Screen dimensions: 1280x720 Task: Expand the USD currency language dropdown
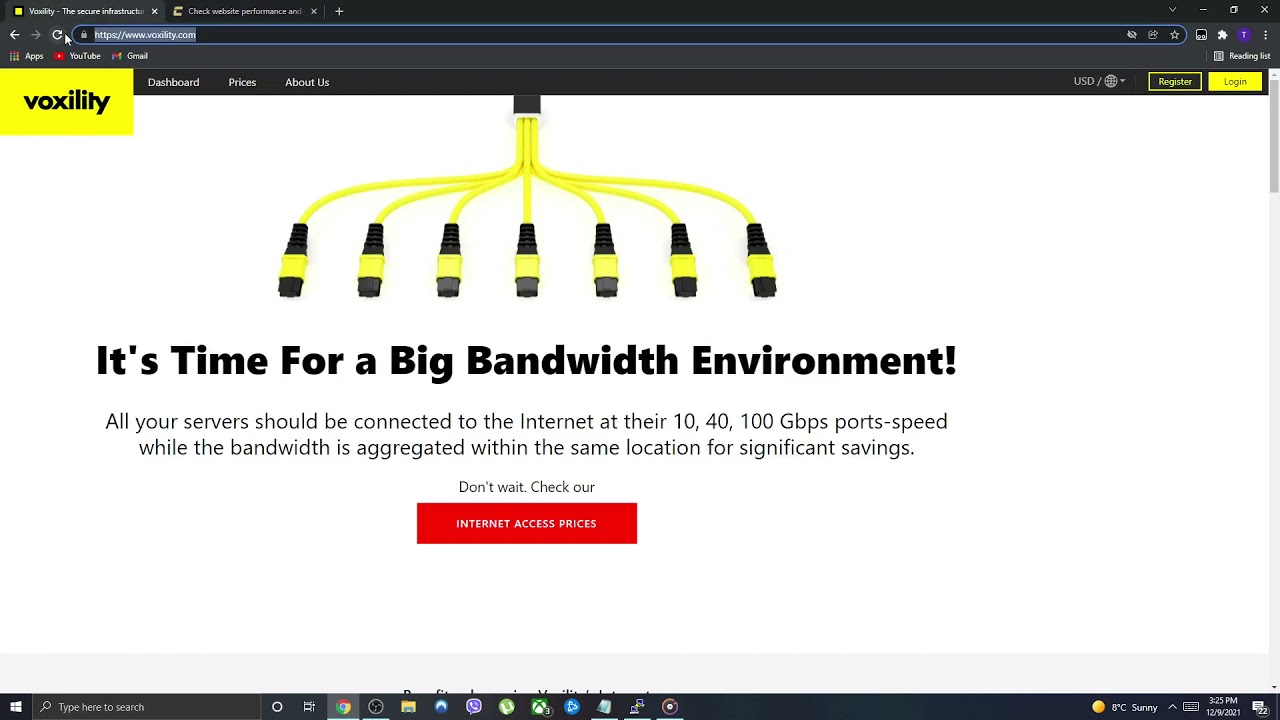[x=1099, y=81]
